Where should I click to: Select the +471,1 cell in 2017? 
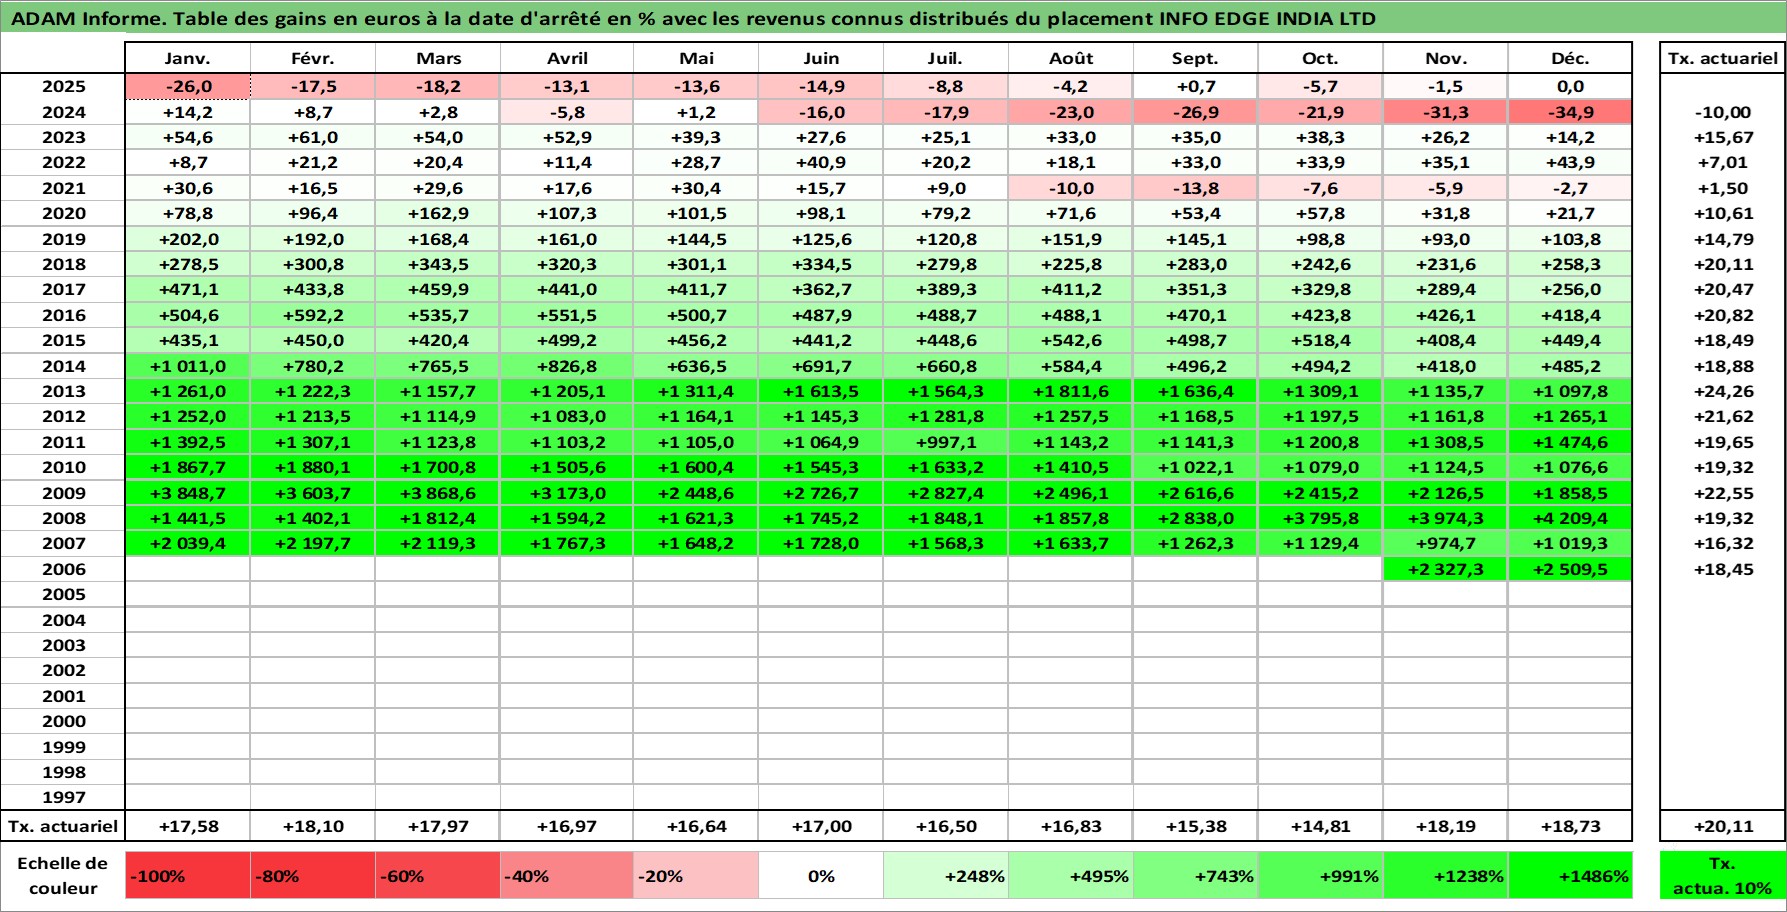point(188,289)
